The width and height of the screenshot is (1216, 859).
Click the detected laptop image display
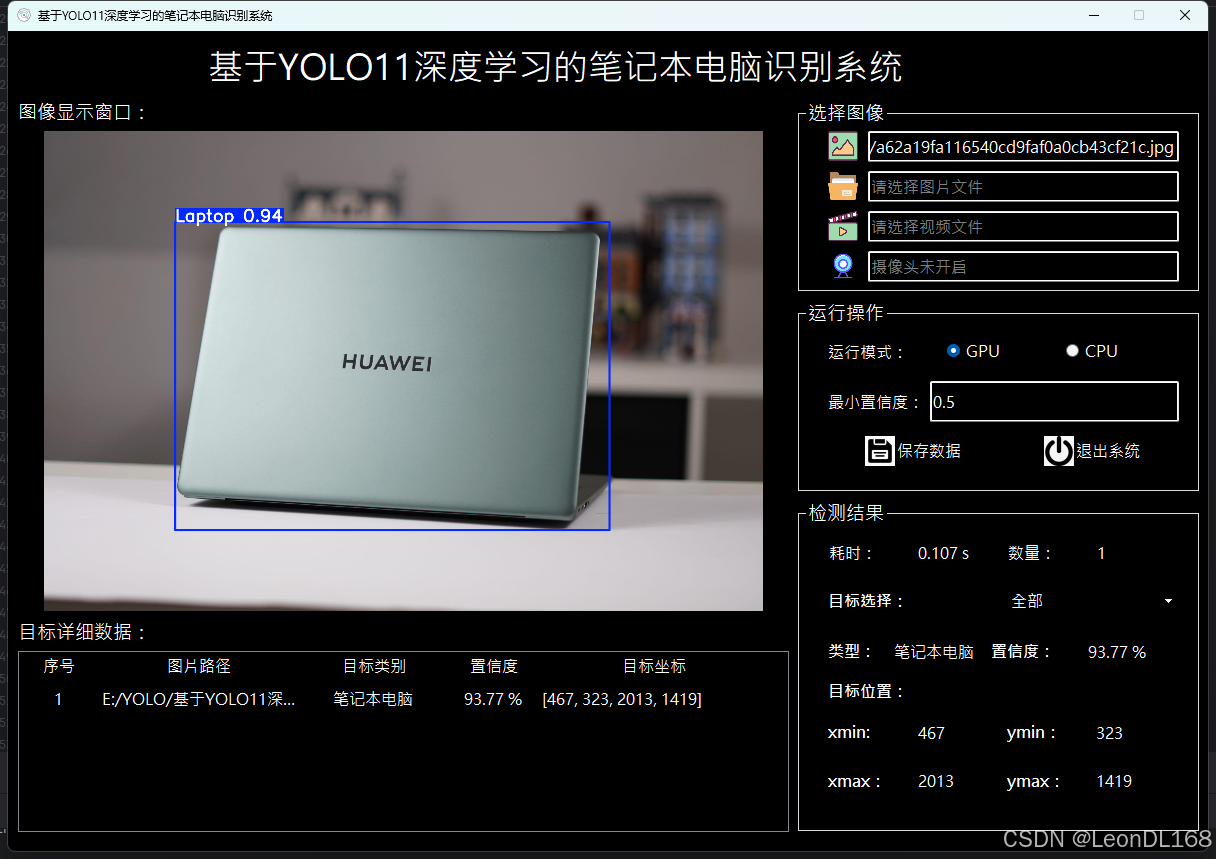pos(403,371)
